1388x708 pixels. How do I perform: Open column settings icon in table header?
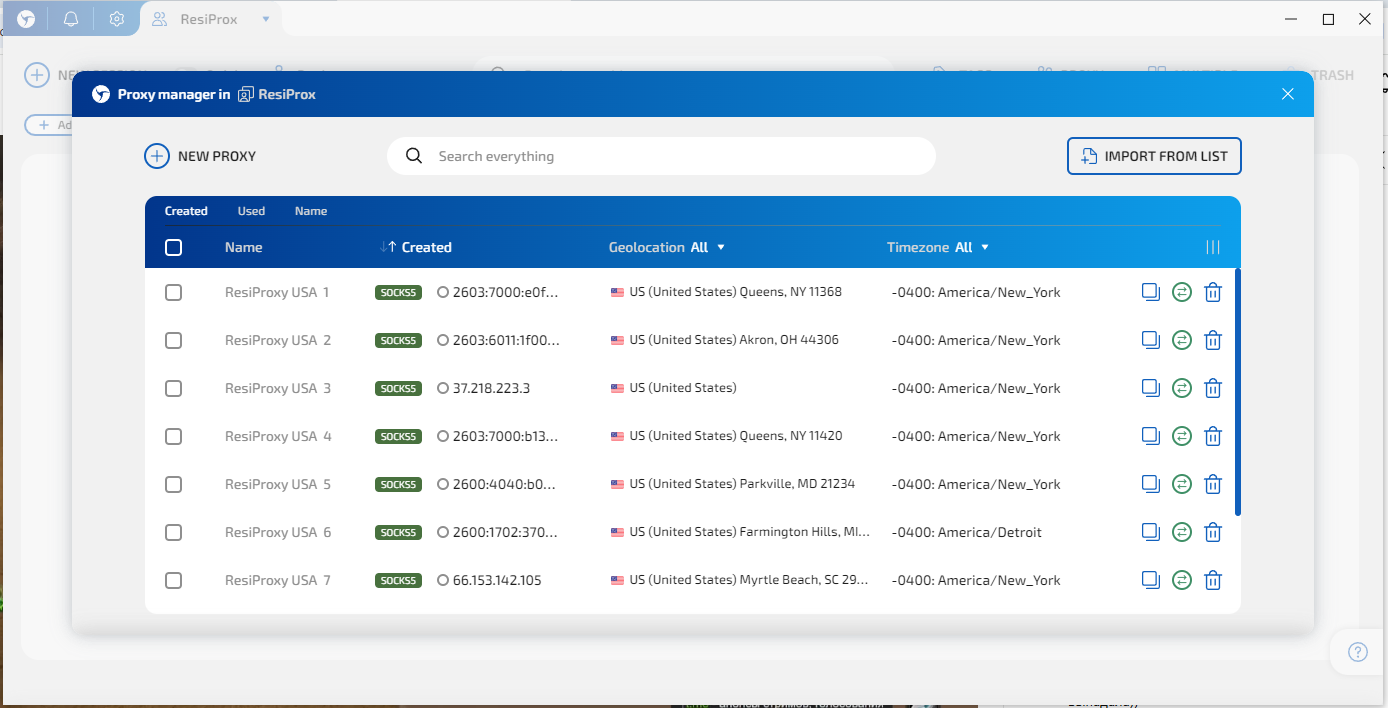click(1213, 247)
